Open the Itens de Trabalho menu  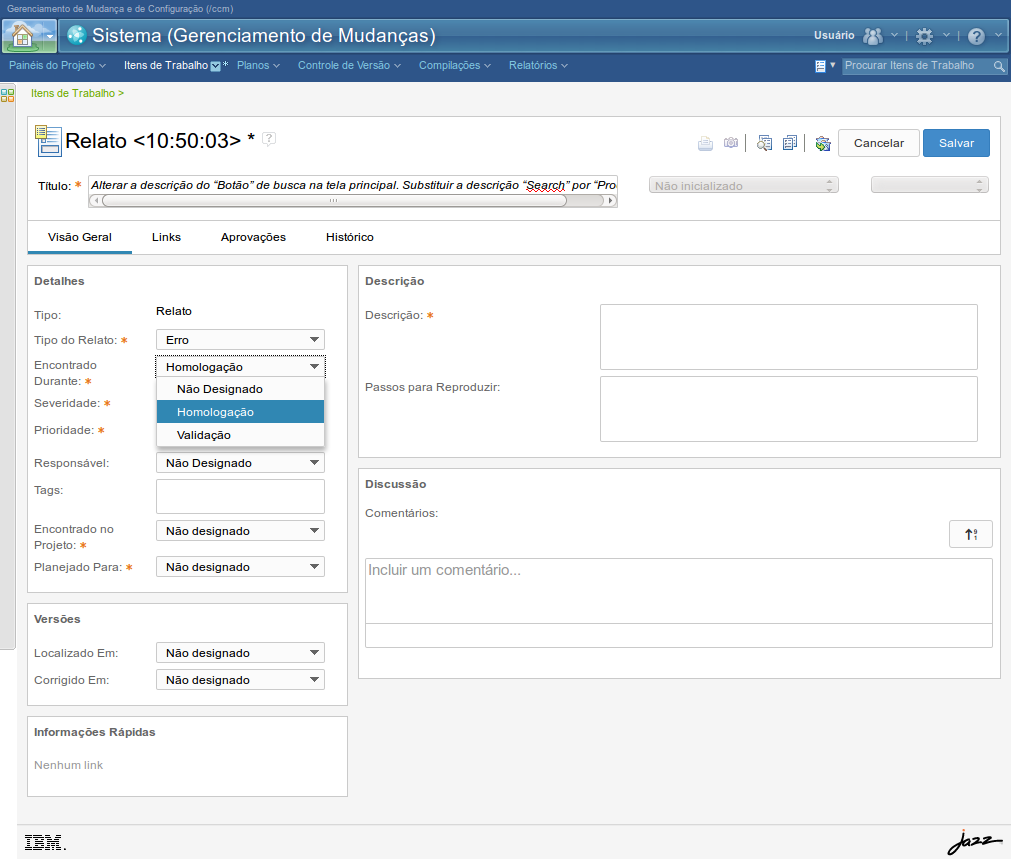click(x=172, y=66)
